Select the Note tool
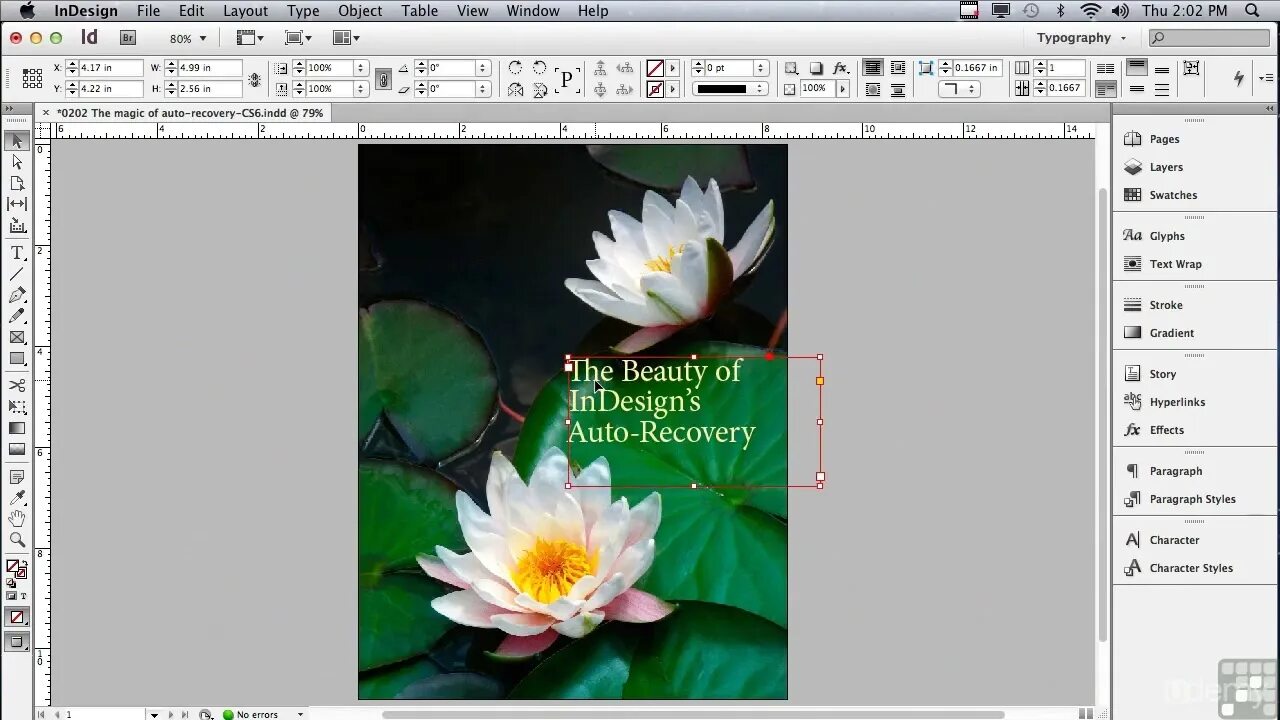Screen dimensions: 1280x720 [17, 477]
